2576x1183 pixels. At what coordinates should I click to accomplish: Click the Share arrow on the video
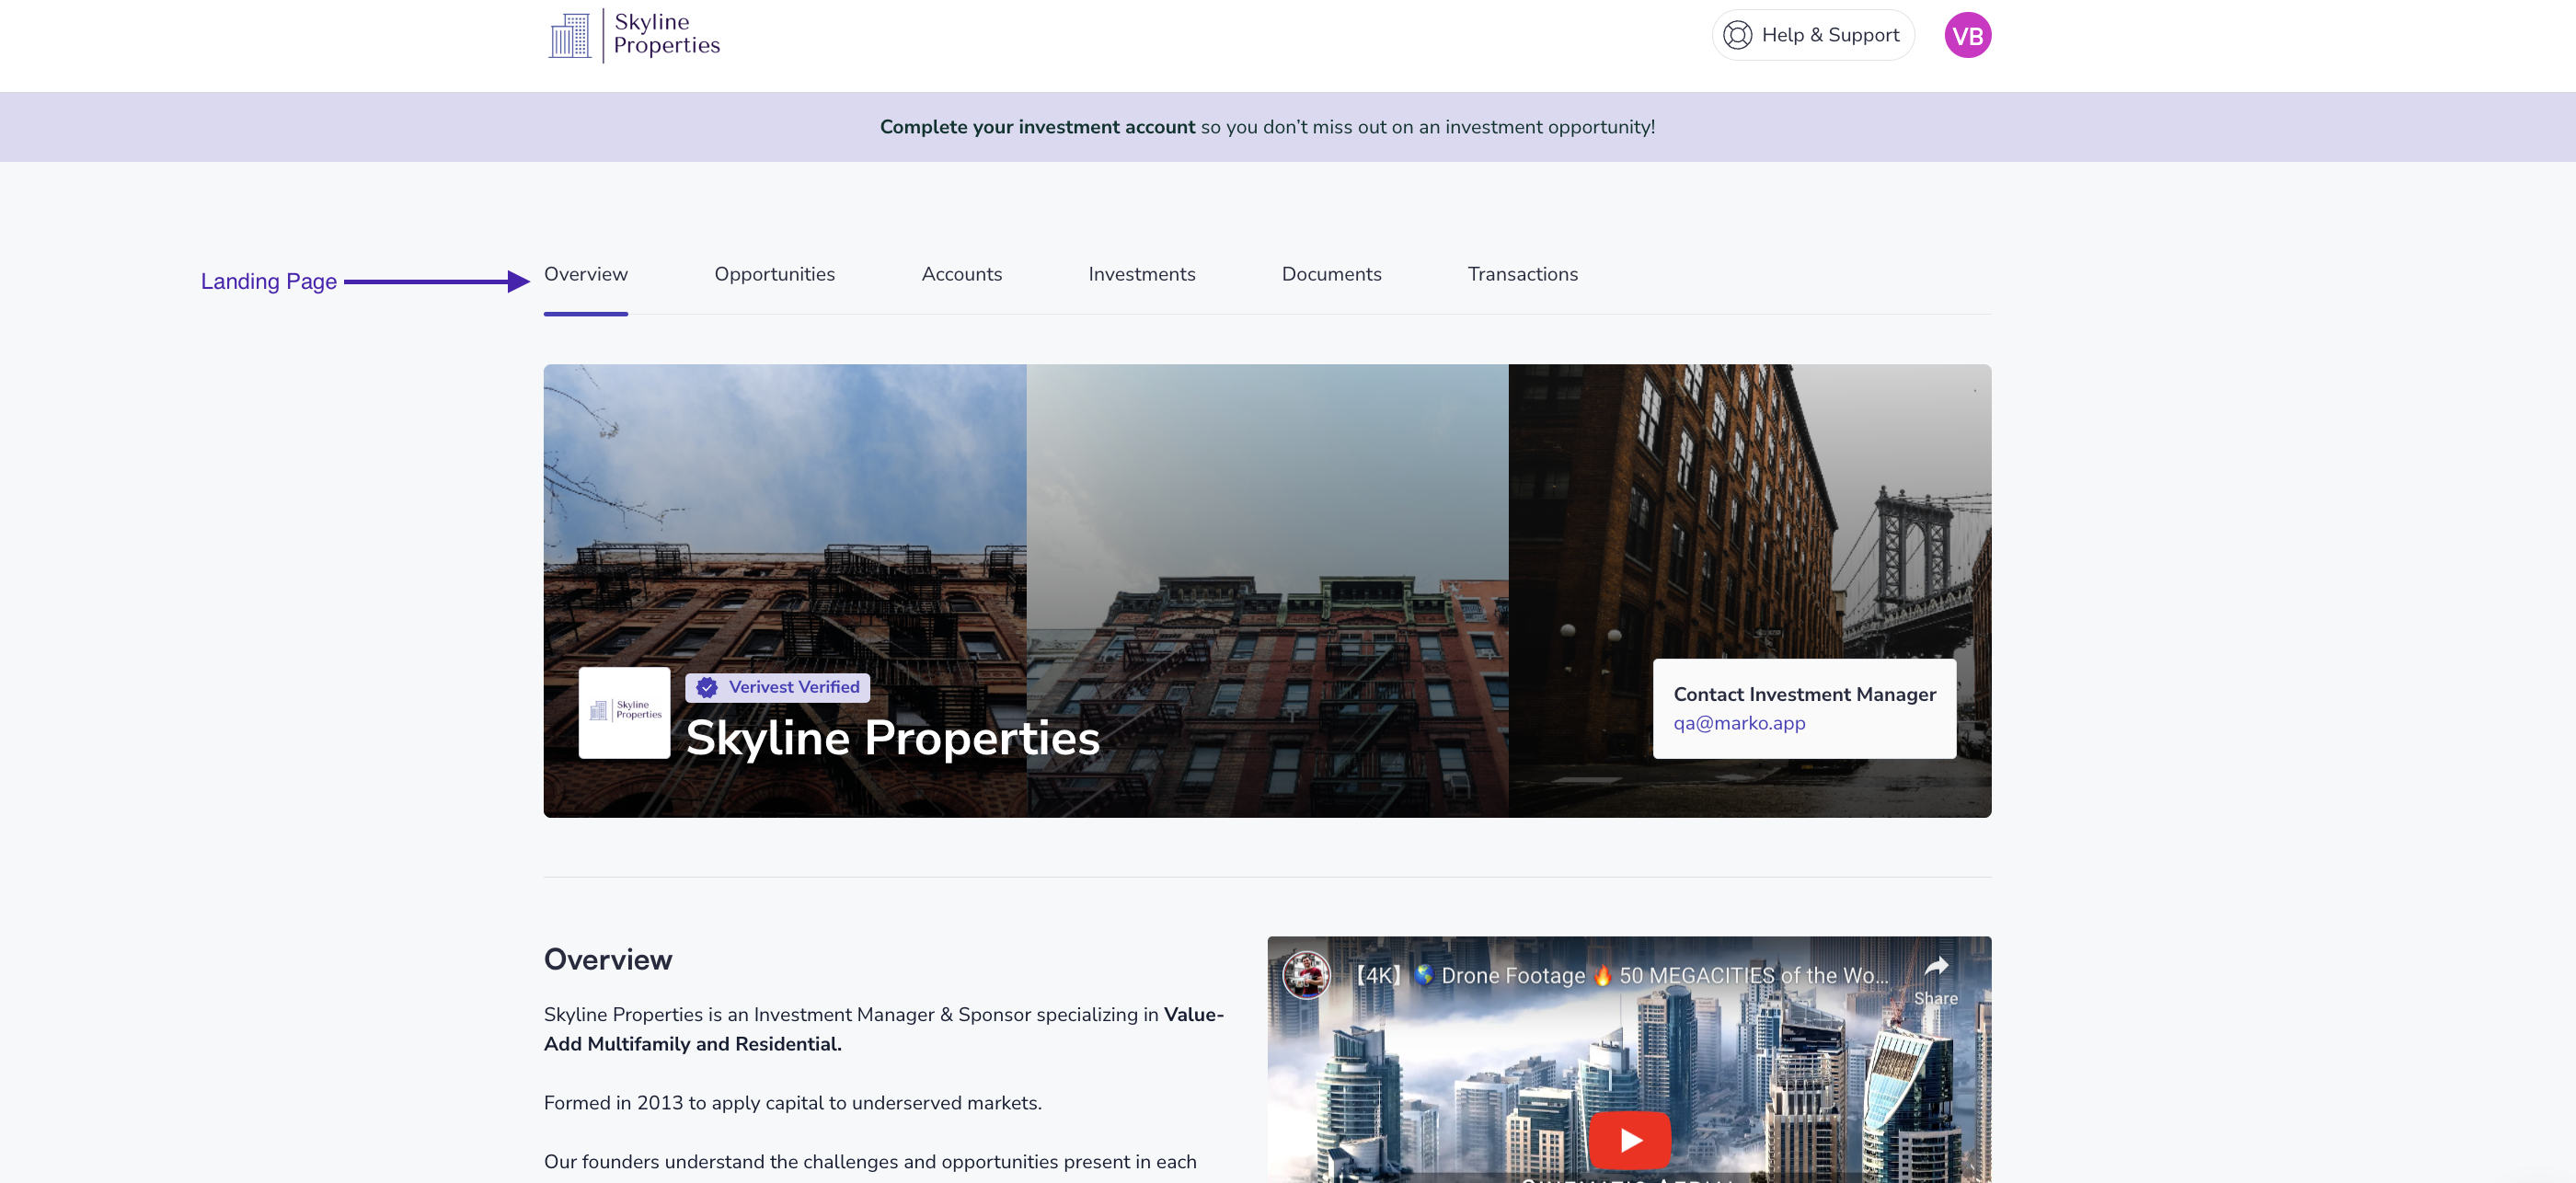tap(1935, 978)
